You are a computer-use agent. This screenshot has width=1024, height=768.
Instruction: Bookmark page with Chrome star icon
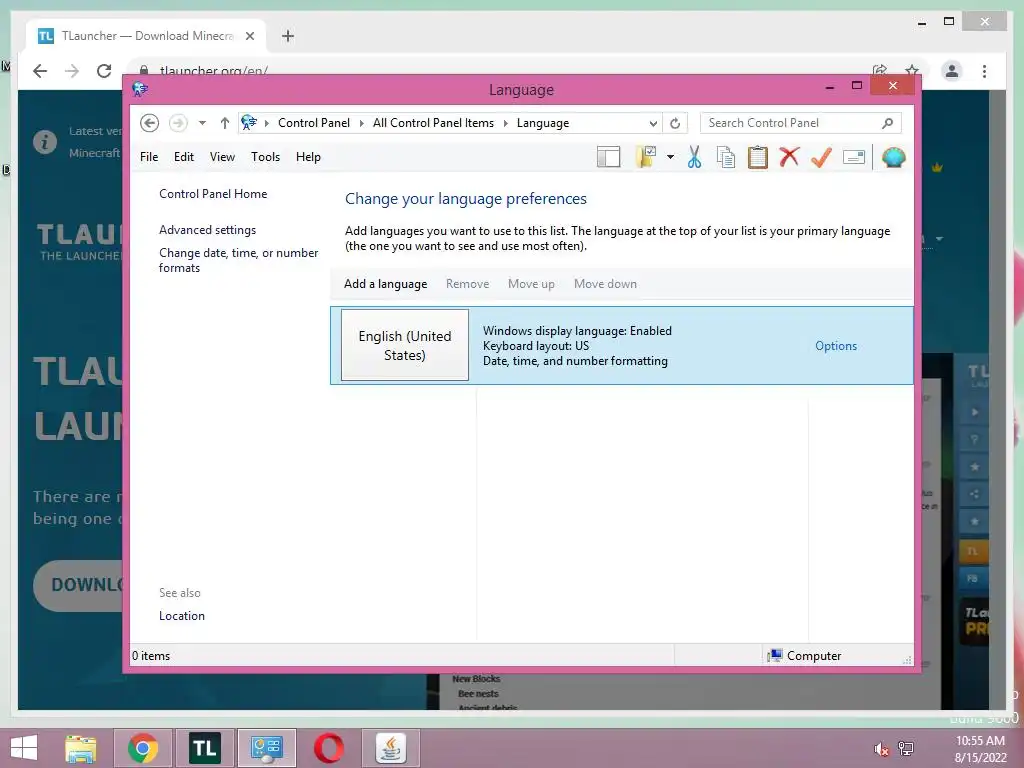click(x=912, y=71)
